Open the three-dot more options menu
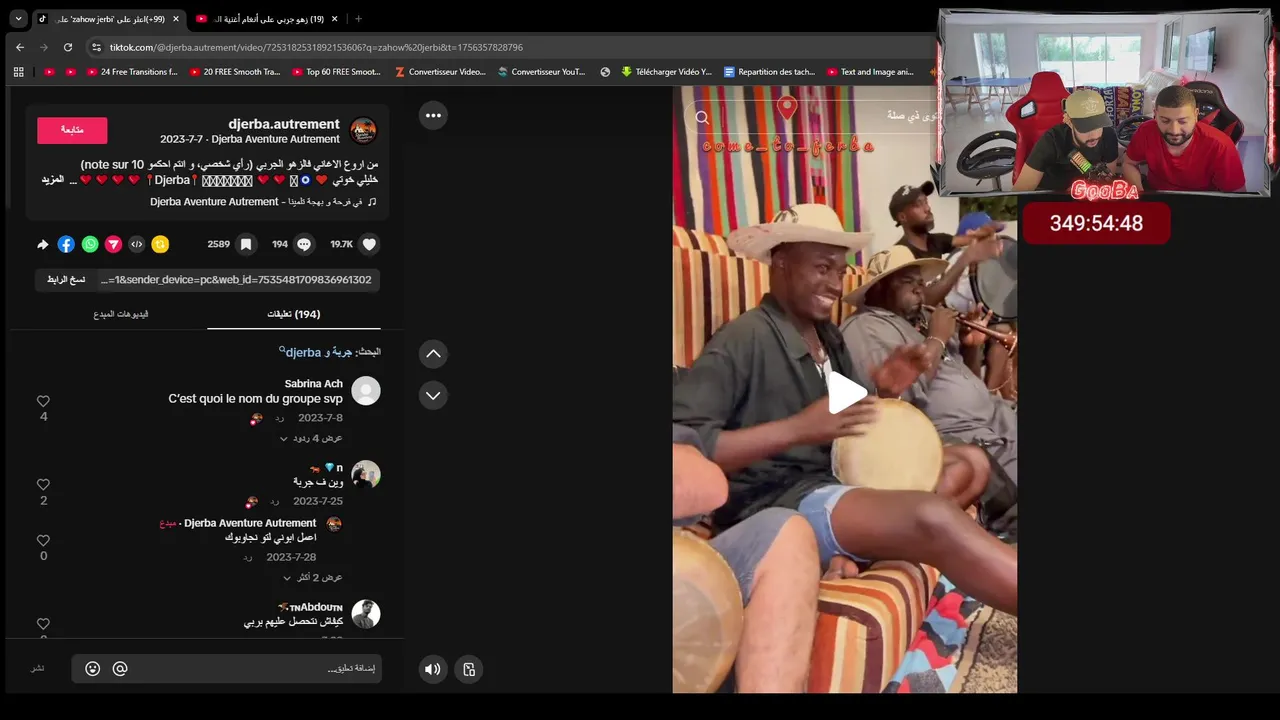 pos(433,115)
